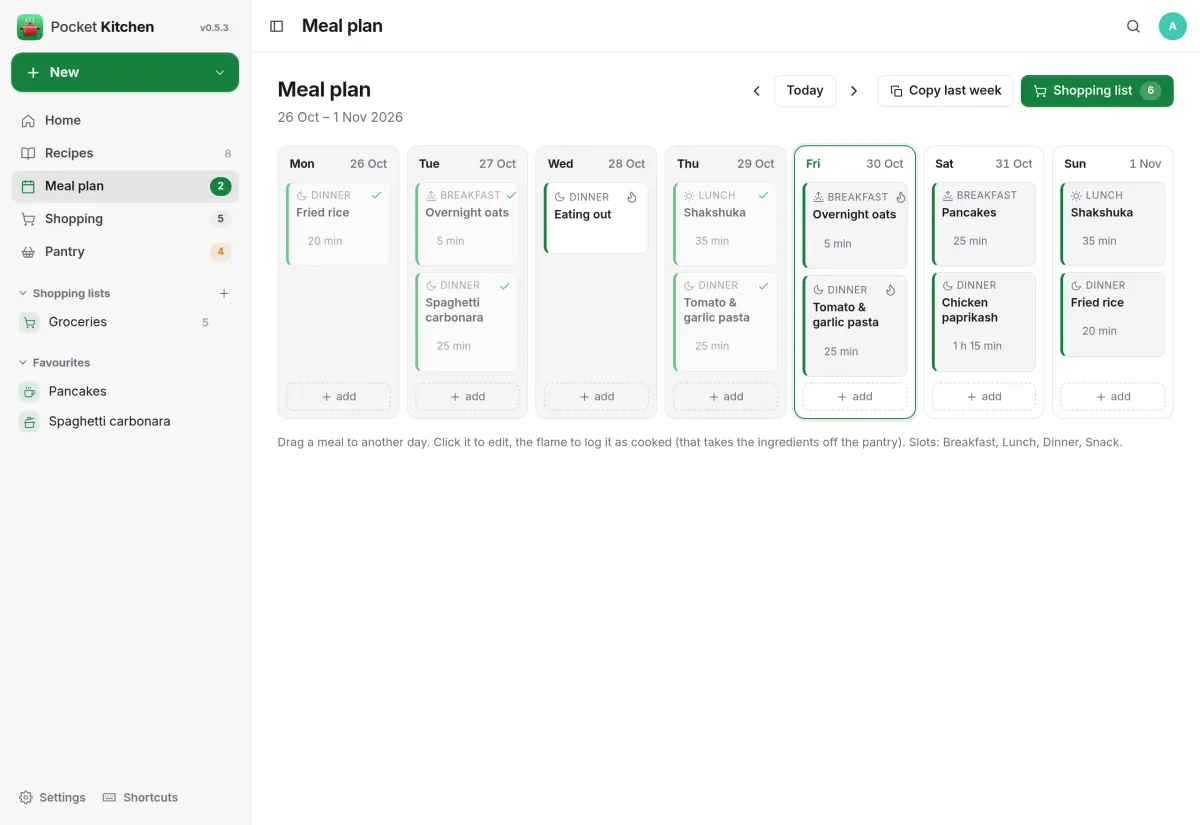Click the Recipes book icon
Viewport: 1200px width, 825px height.
click(x=28, y=153)
